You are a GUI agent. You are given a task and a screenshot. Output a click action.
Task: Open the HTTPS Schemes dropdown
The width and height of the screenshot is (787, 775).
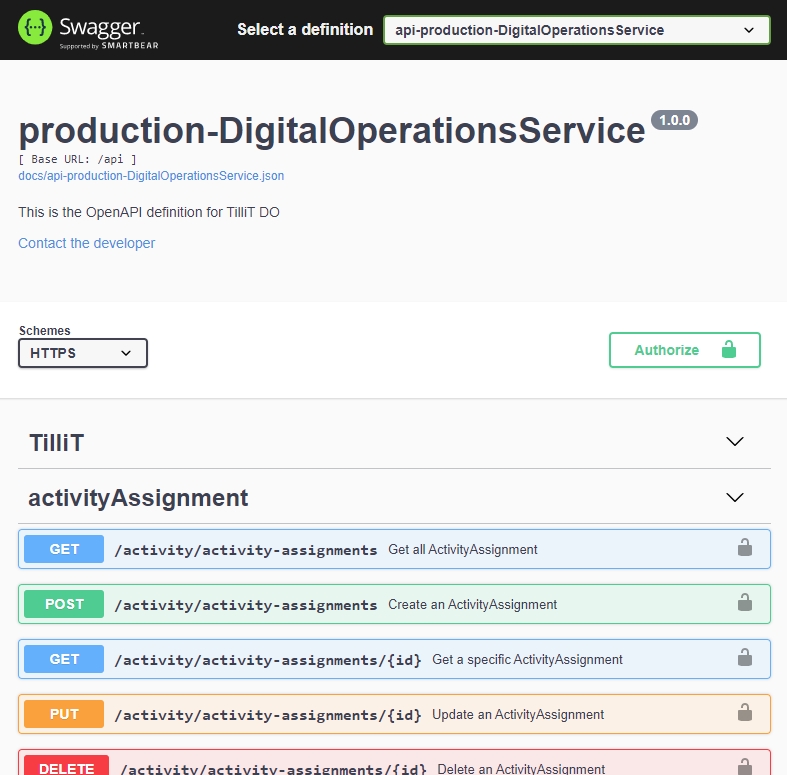(x=83, y=353)
